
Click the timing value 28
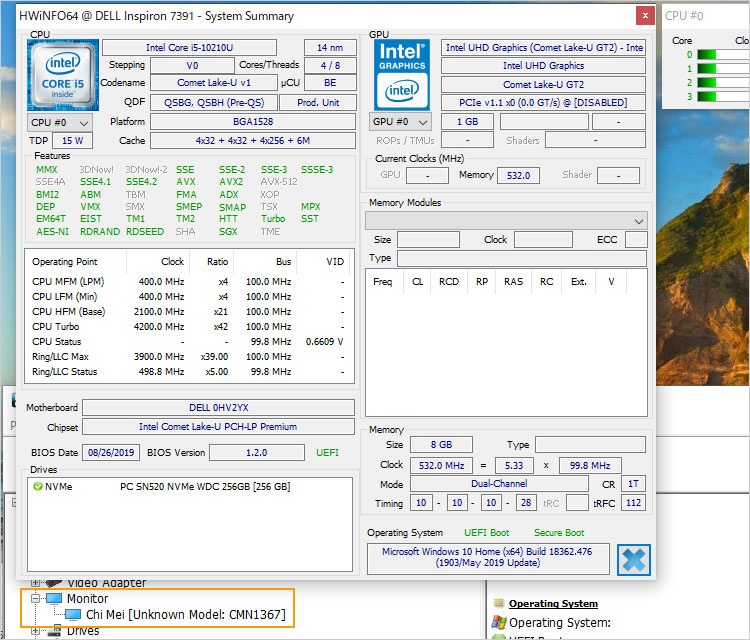tap(526, 503)
